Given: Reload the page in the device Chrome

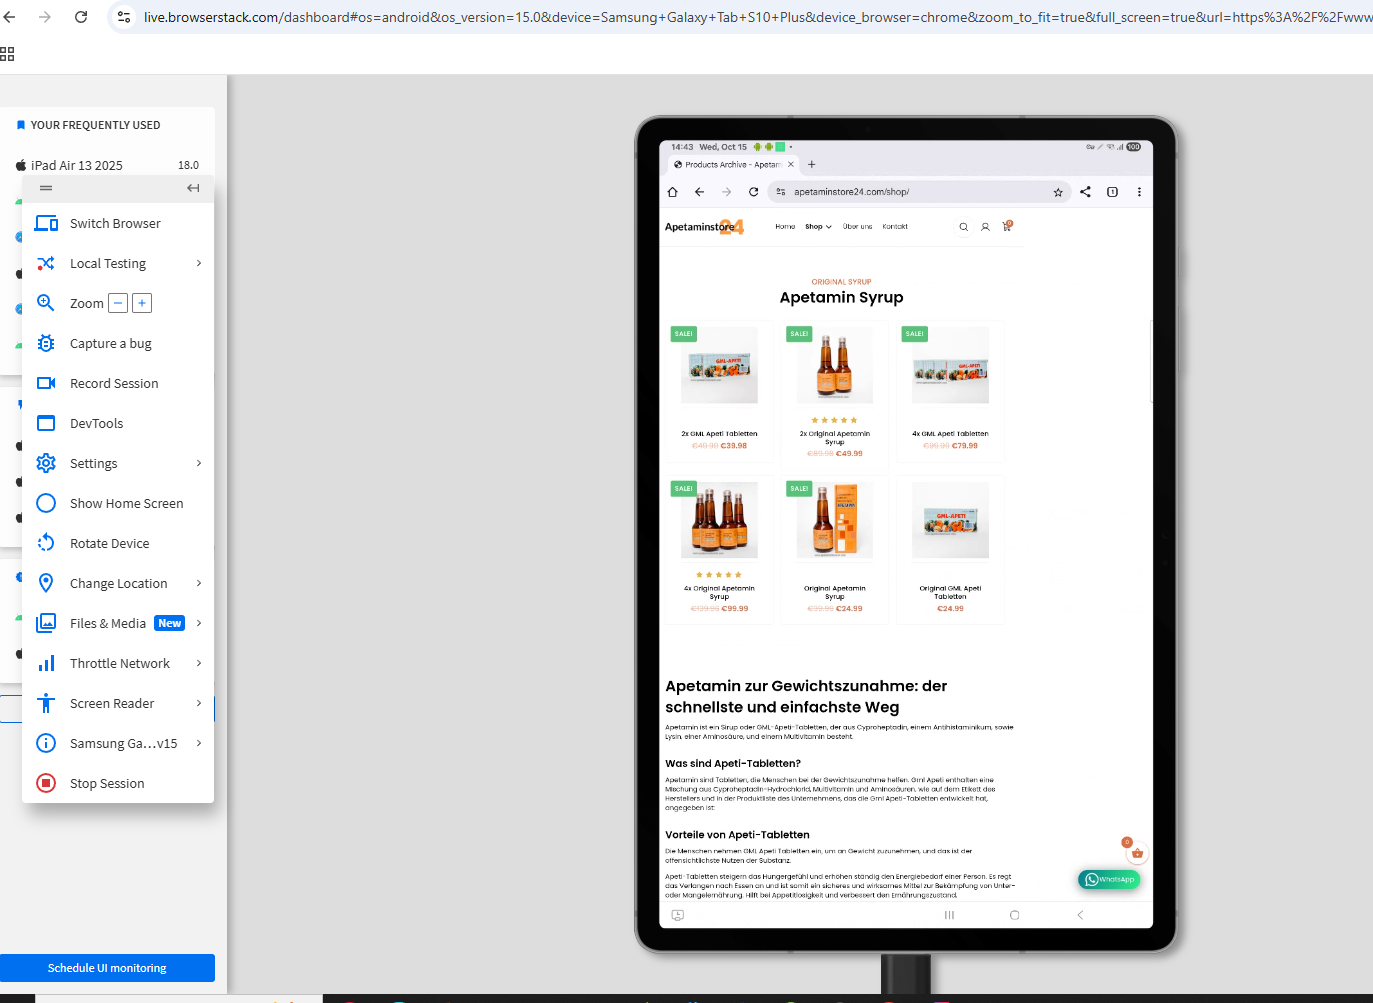Looking at the screenshot, I should click(753, 192).
